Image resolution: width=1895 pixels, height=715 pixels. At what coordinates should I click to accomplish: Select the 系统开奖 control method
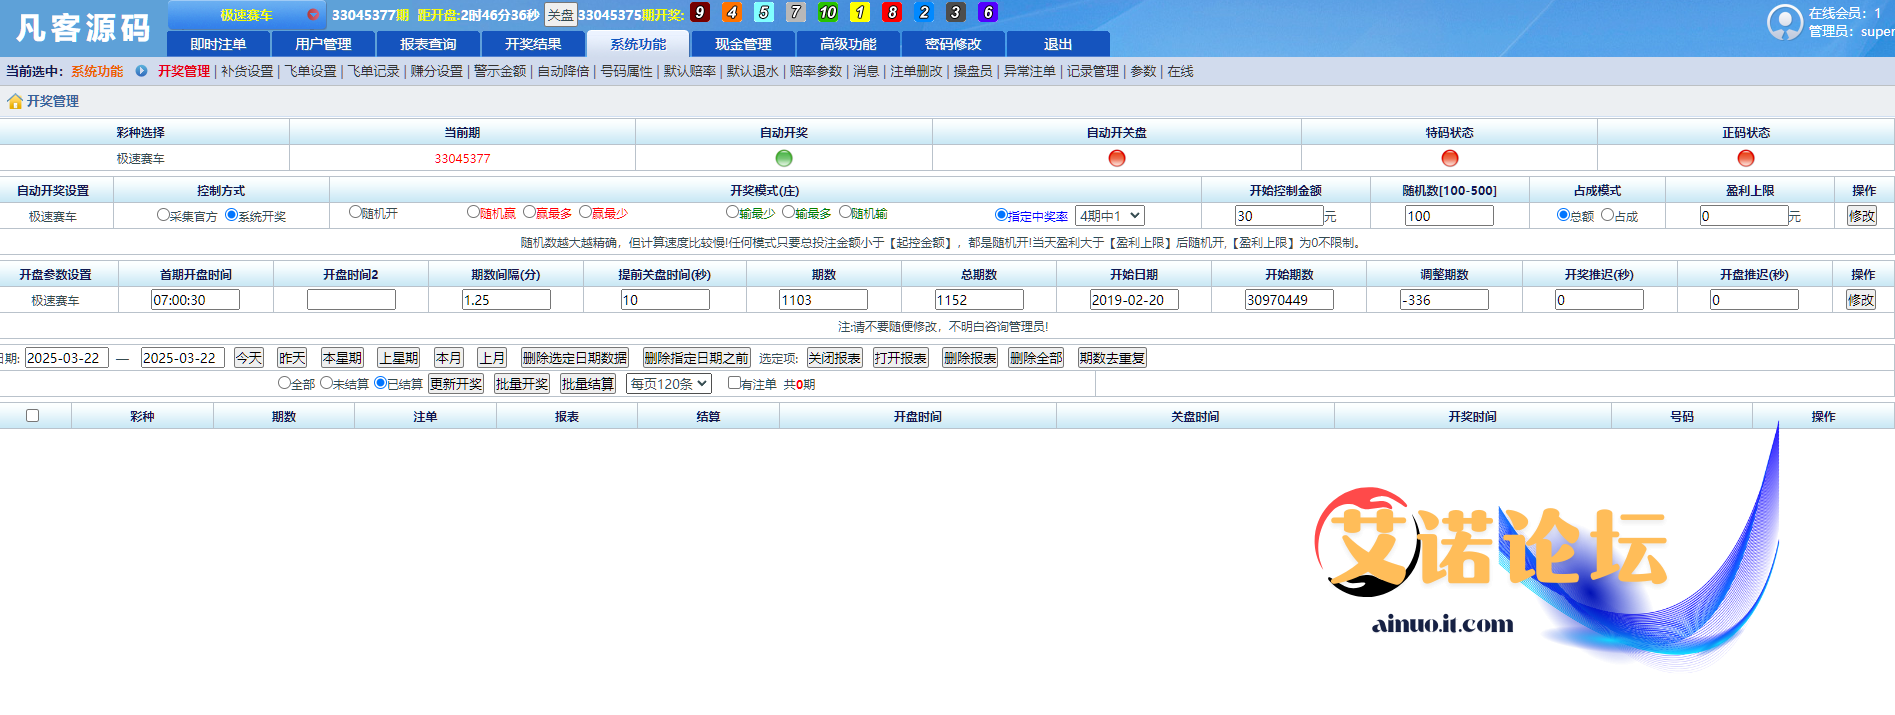[x=231, y=214]
